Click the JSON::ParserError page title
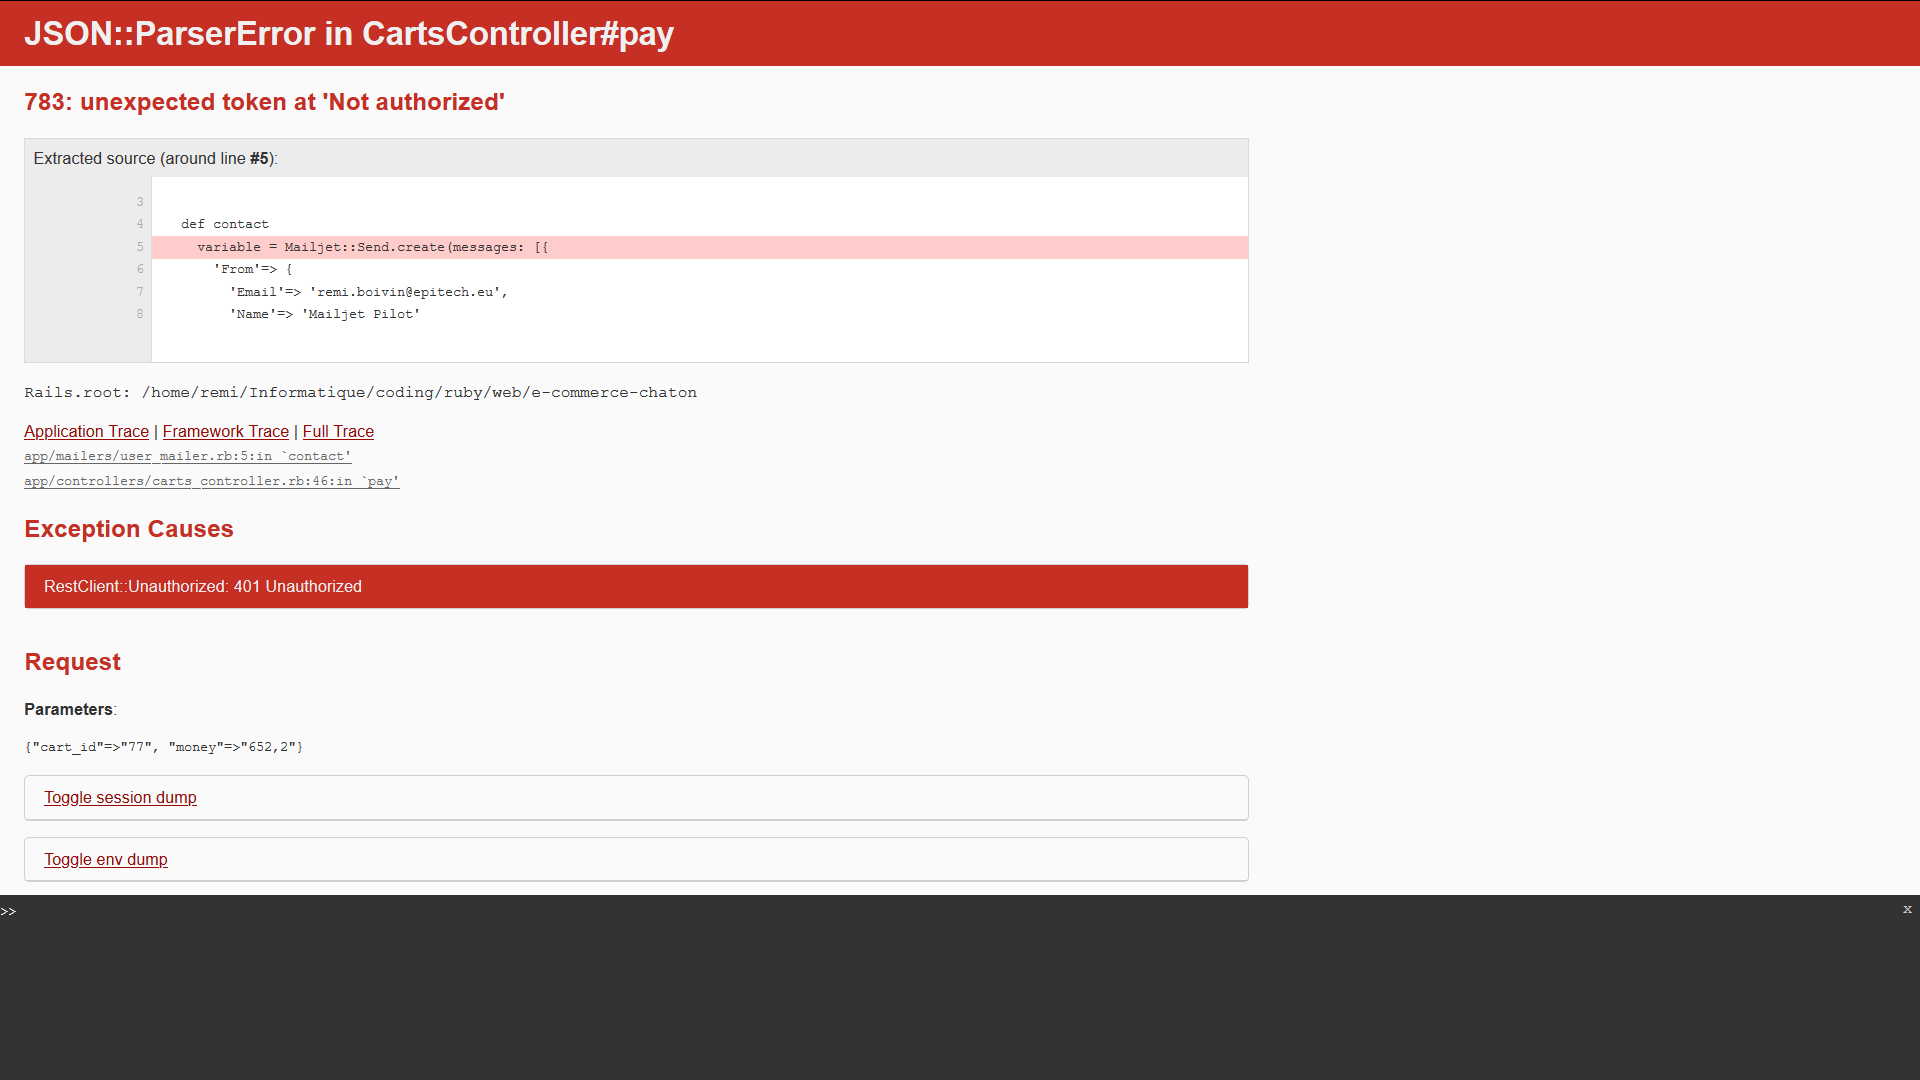The width and height of the screenshot is (1920, 1080). pos(349,33)
